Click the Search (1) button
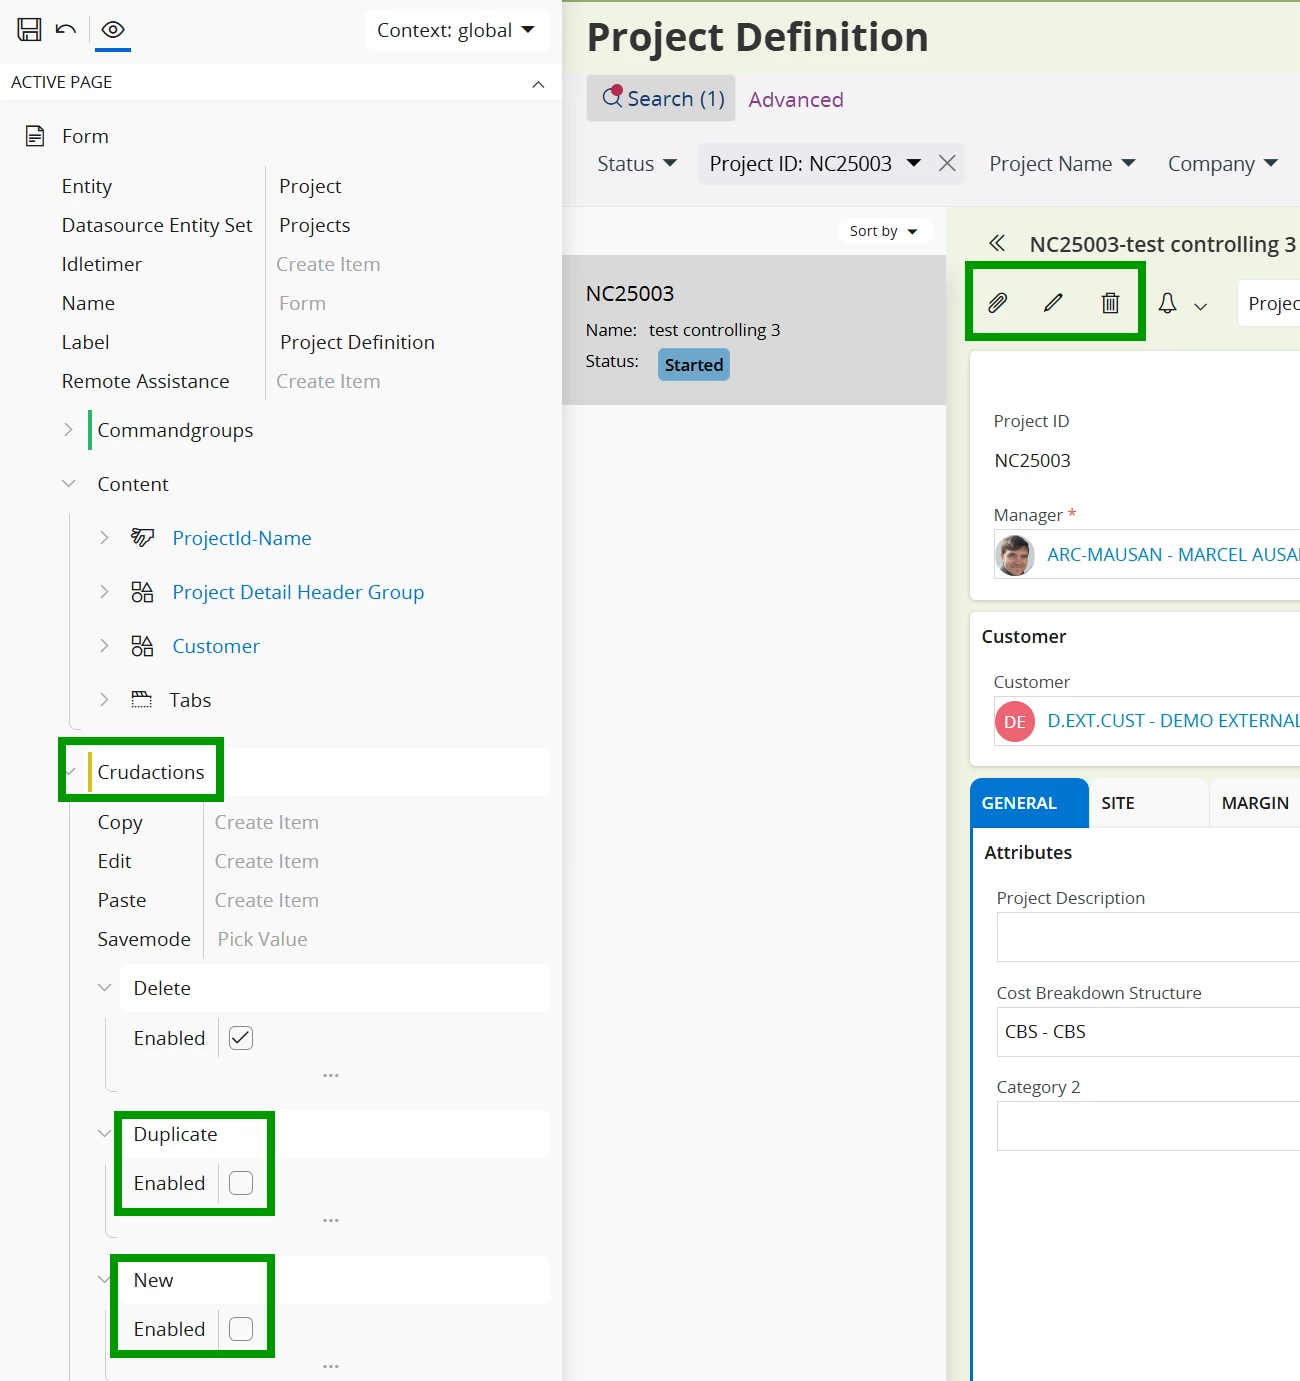 tap(661, 98)
